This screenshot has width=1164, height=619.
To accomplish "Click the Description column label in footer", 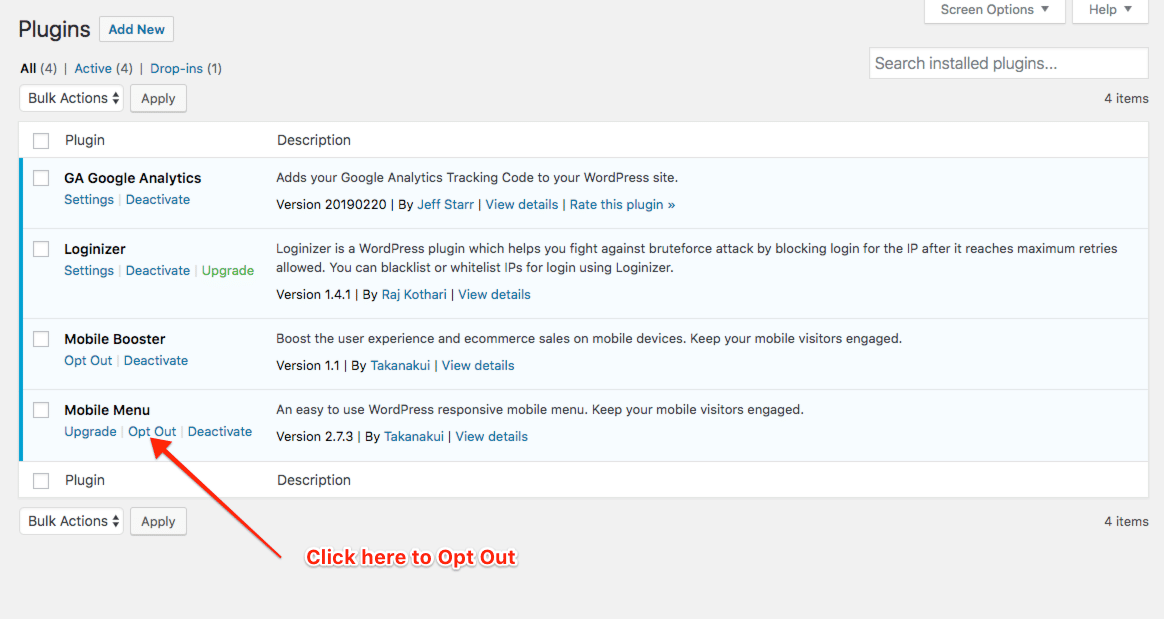I will pyautogui.click(x=314, y=480).
